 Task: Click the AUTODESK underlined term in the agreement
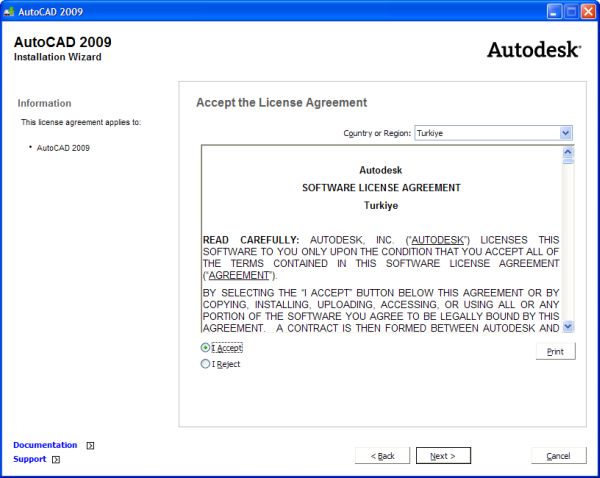[437, 240]
